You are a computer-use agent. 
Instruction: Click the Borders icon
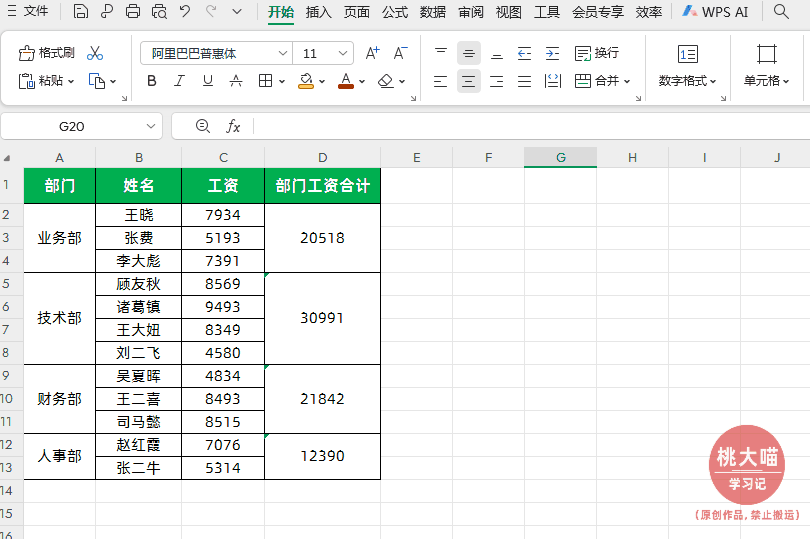pos(266,81)
